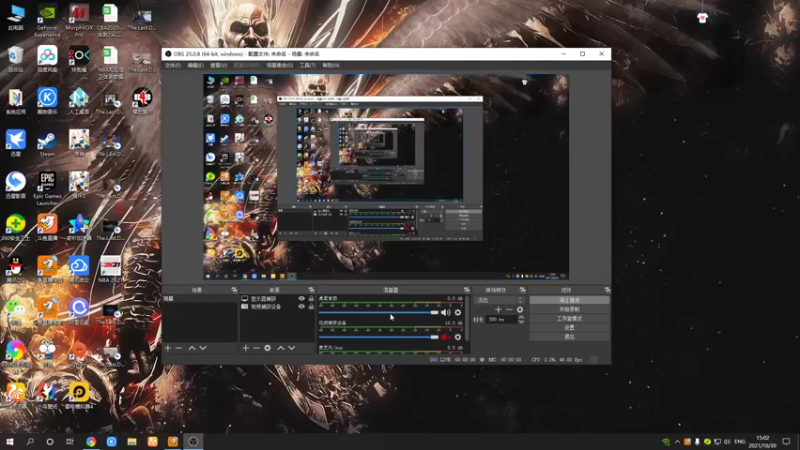
Task: Open transition properties gear icon
Action: 520,310
